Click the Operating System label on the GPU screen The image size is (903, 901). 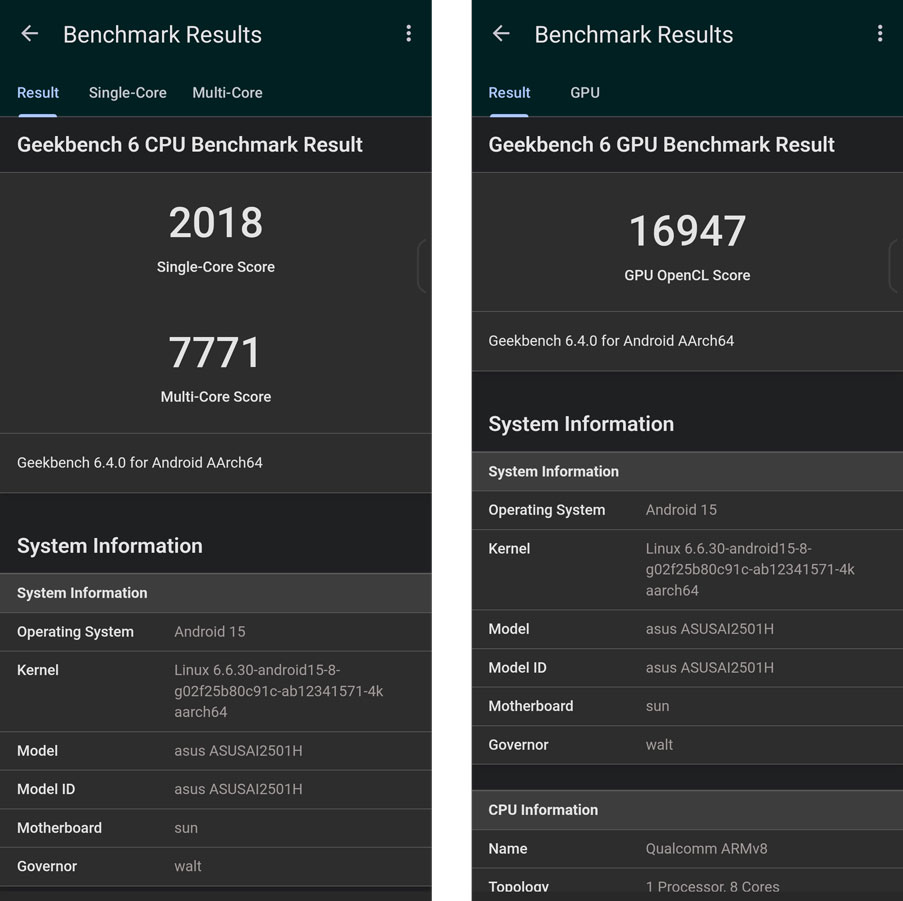tap(547, 510)
